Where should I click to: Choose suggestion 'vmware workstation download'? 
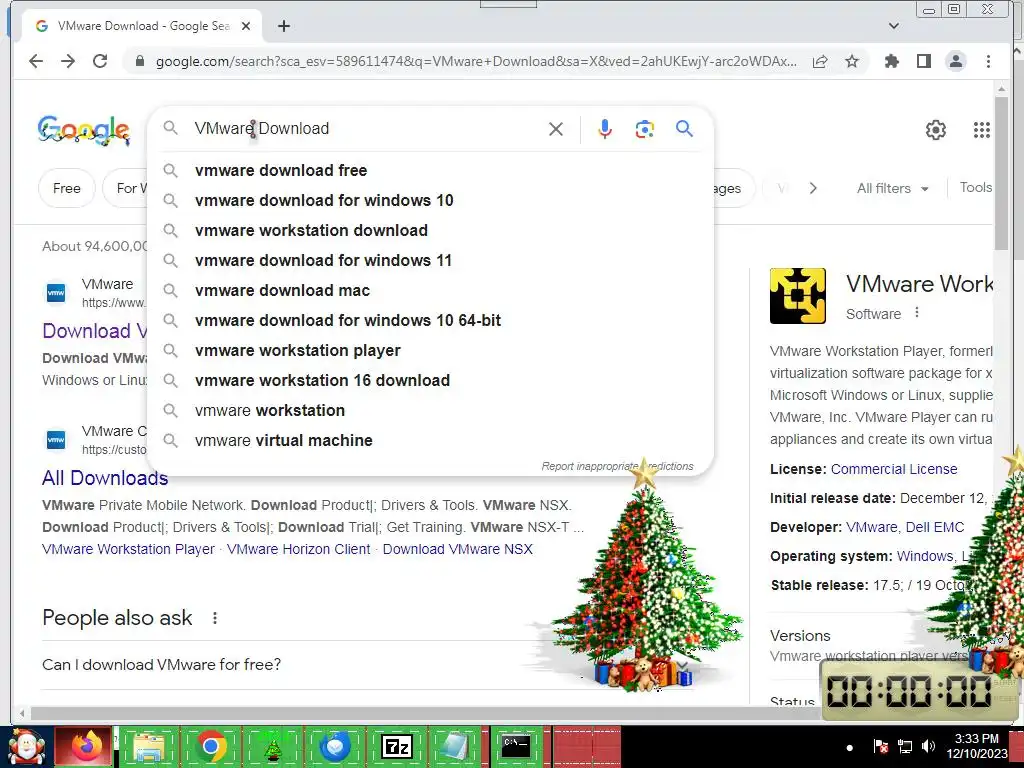[430, 231]
